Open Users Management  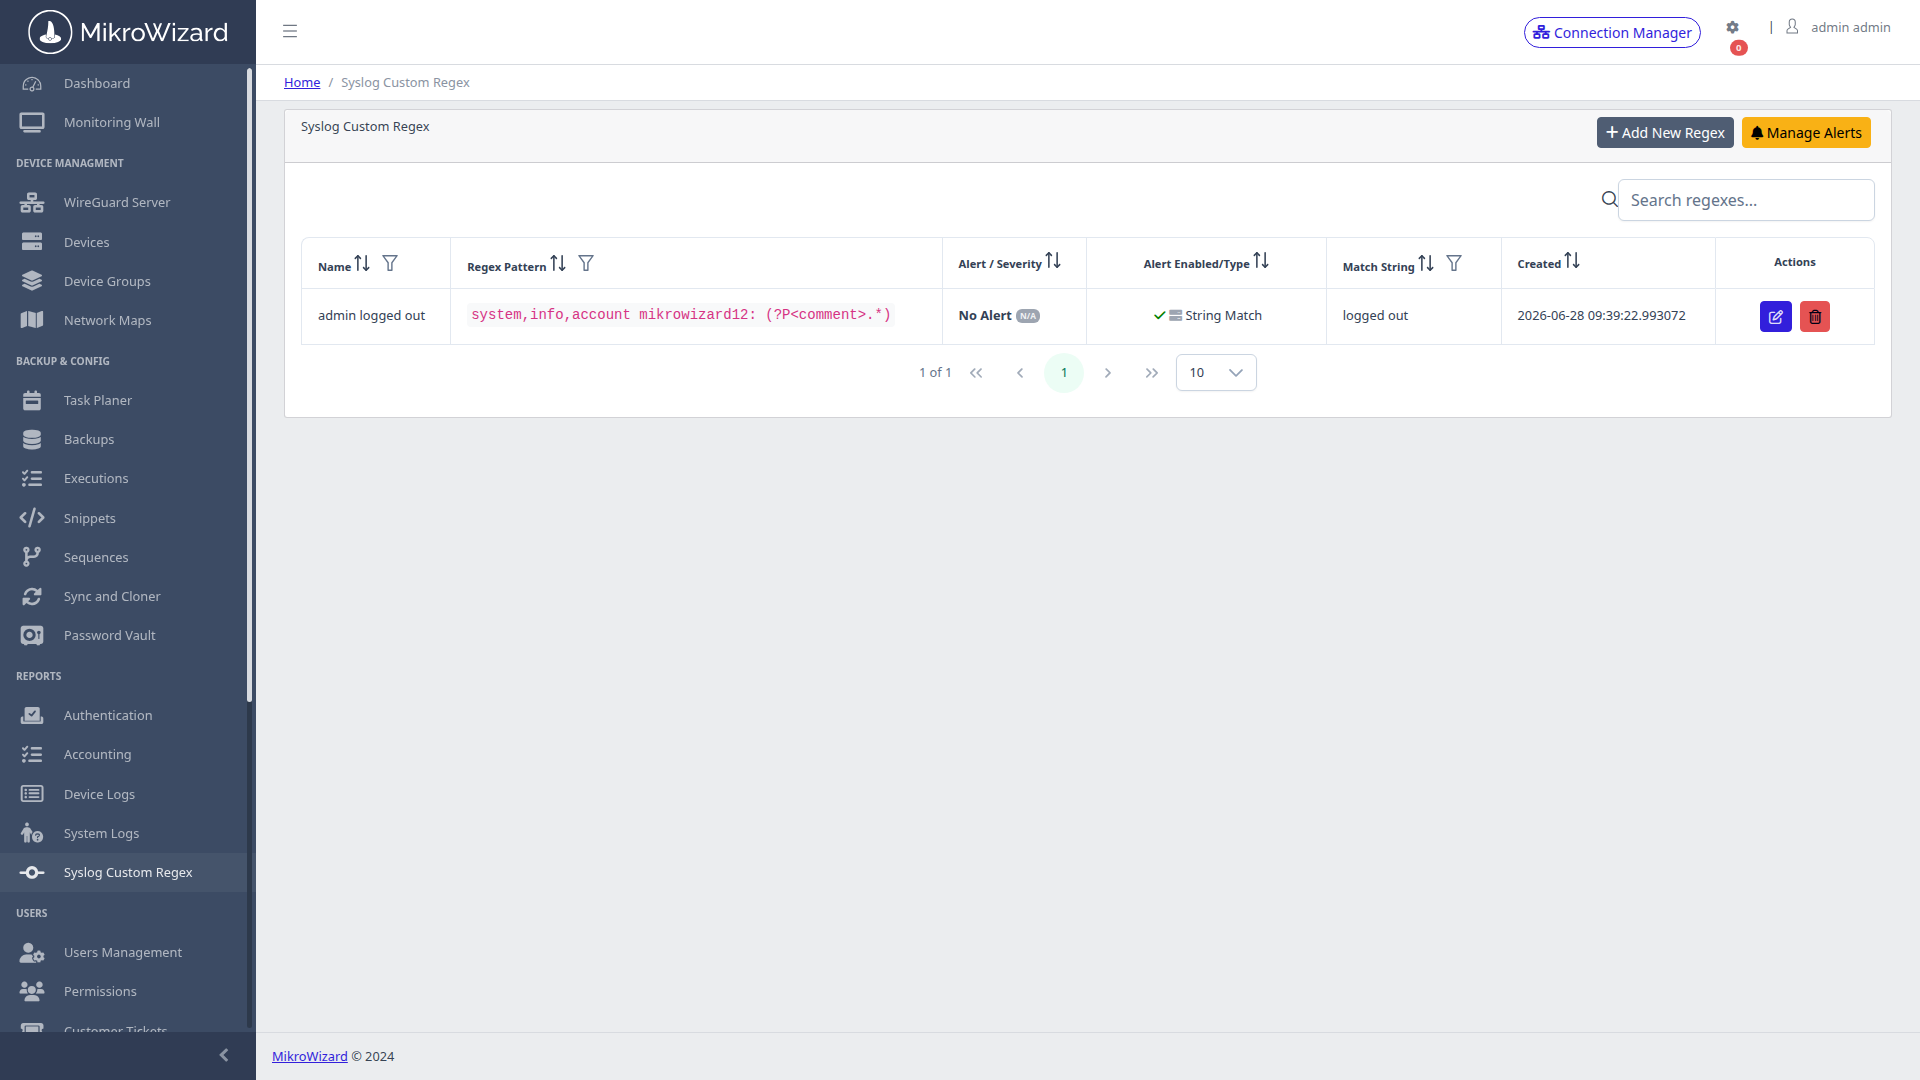[124, 953]
